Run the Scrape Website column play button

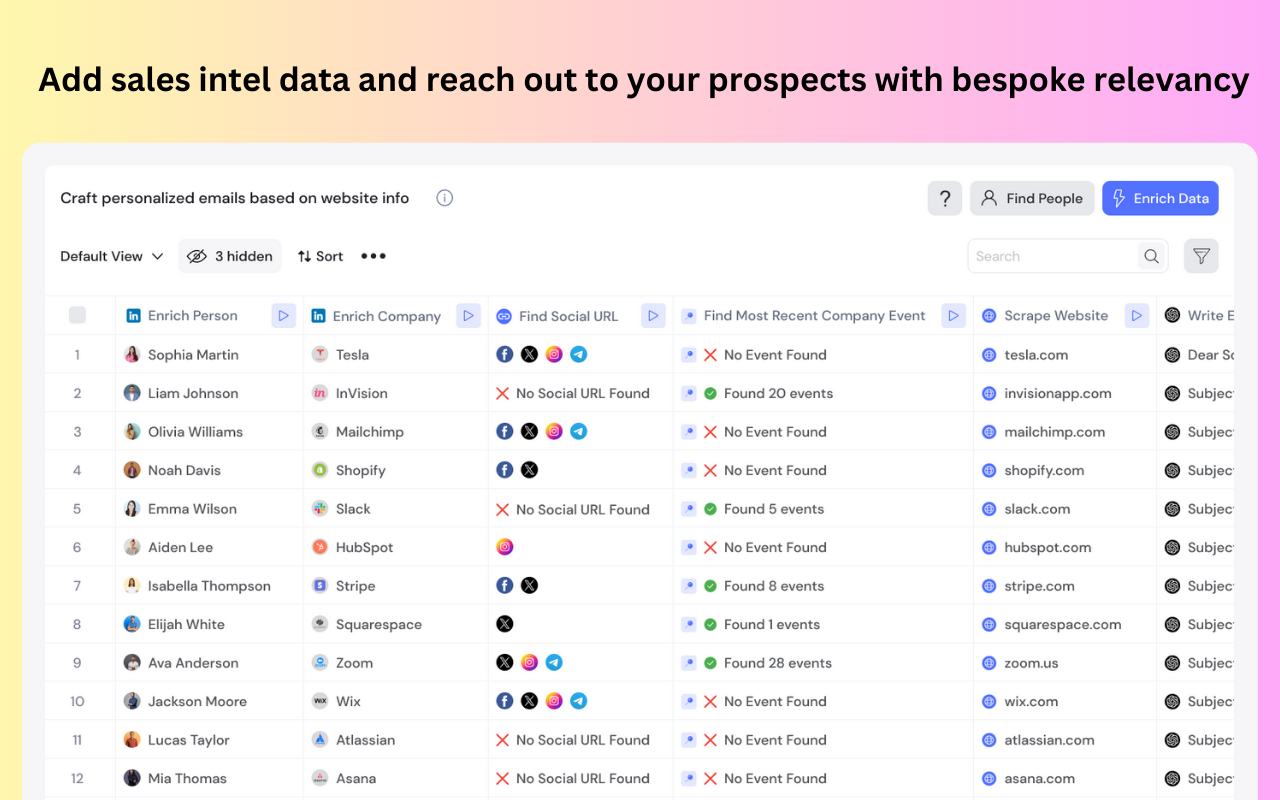click(1137, 315)
